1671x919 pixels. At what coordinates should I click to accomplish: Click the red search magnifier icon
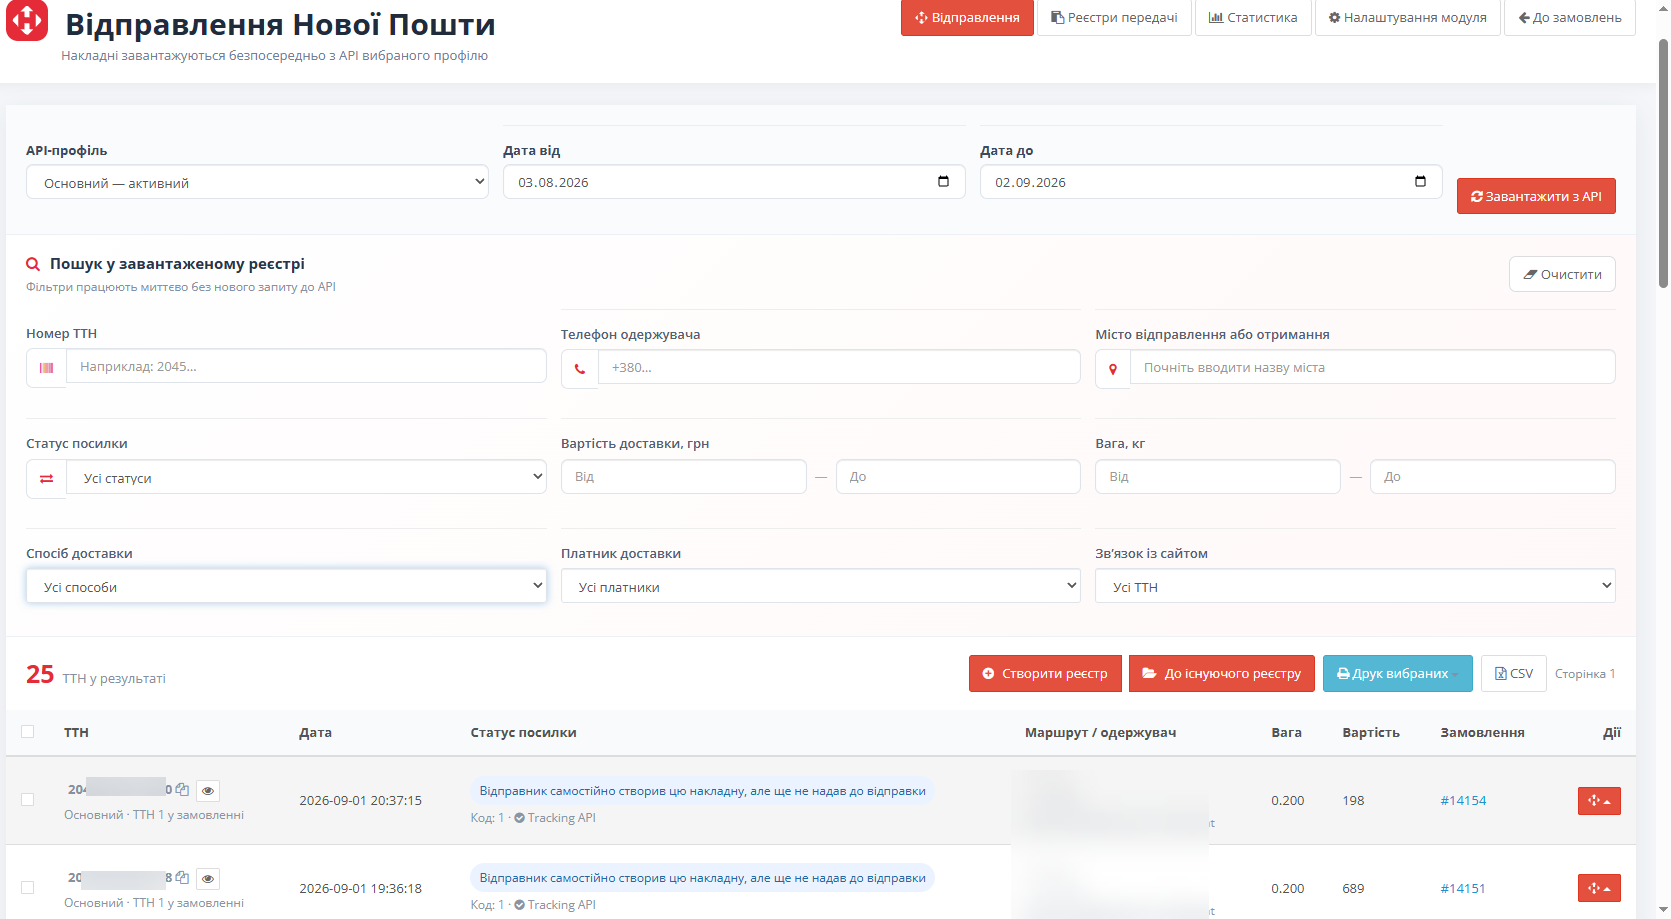click(x=33, y=264)
